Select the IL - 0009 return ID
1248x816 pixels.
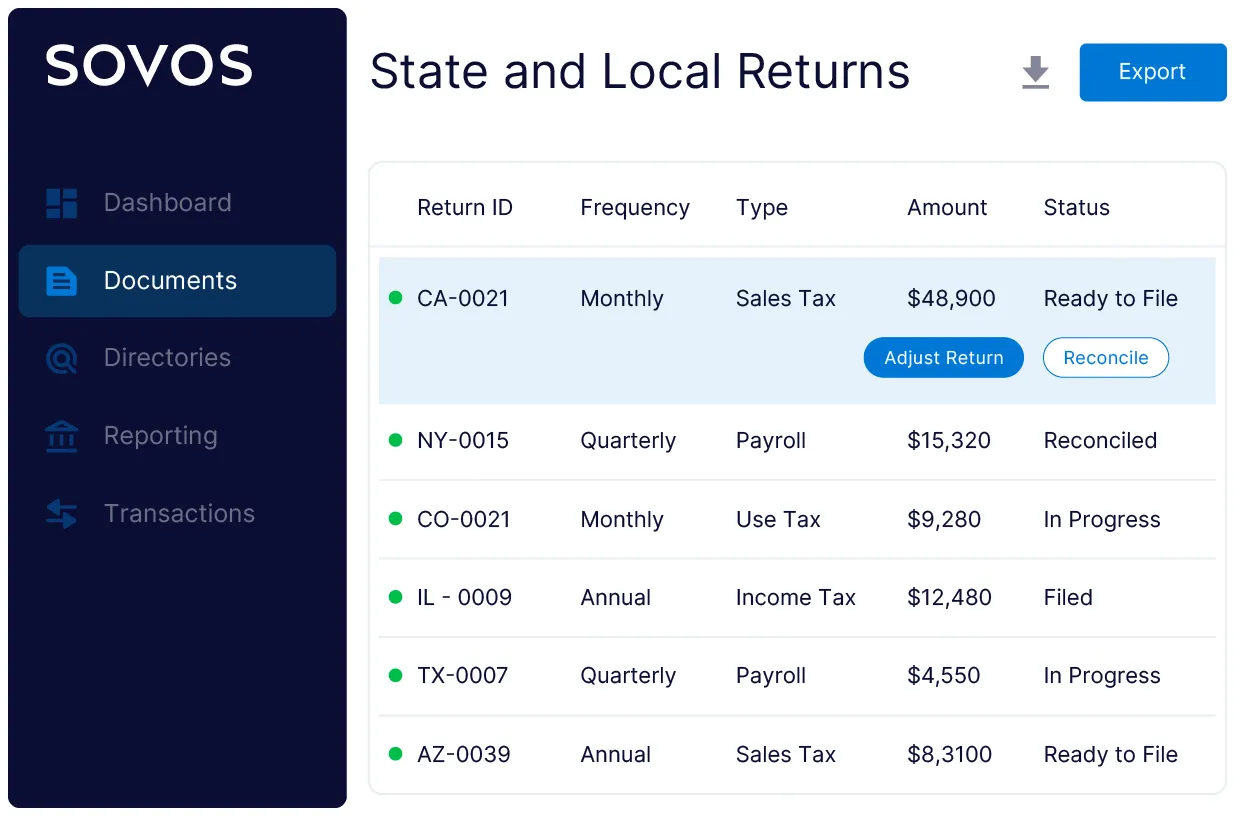[x=464, y=598]
